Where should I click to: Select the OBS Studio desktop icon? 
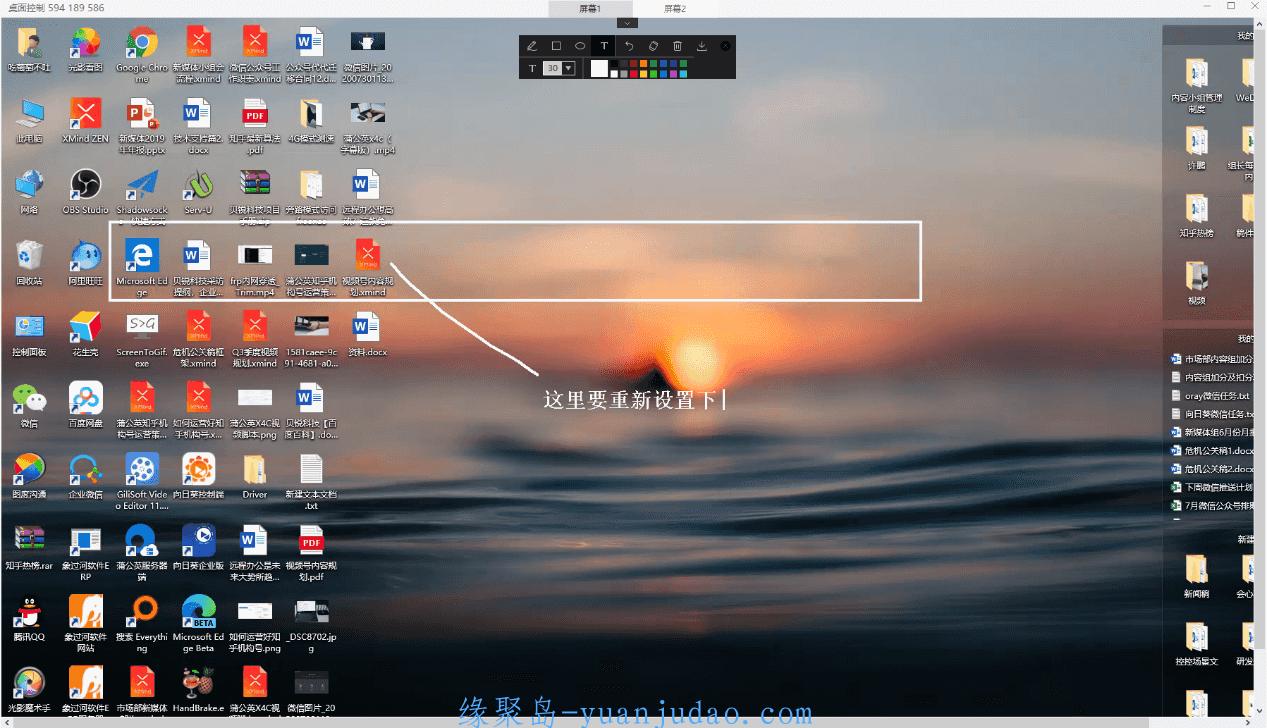pos(85,190)
